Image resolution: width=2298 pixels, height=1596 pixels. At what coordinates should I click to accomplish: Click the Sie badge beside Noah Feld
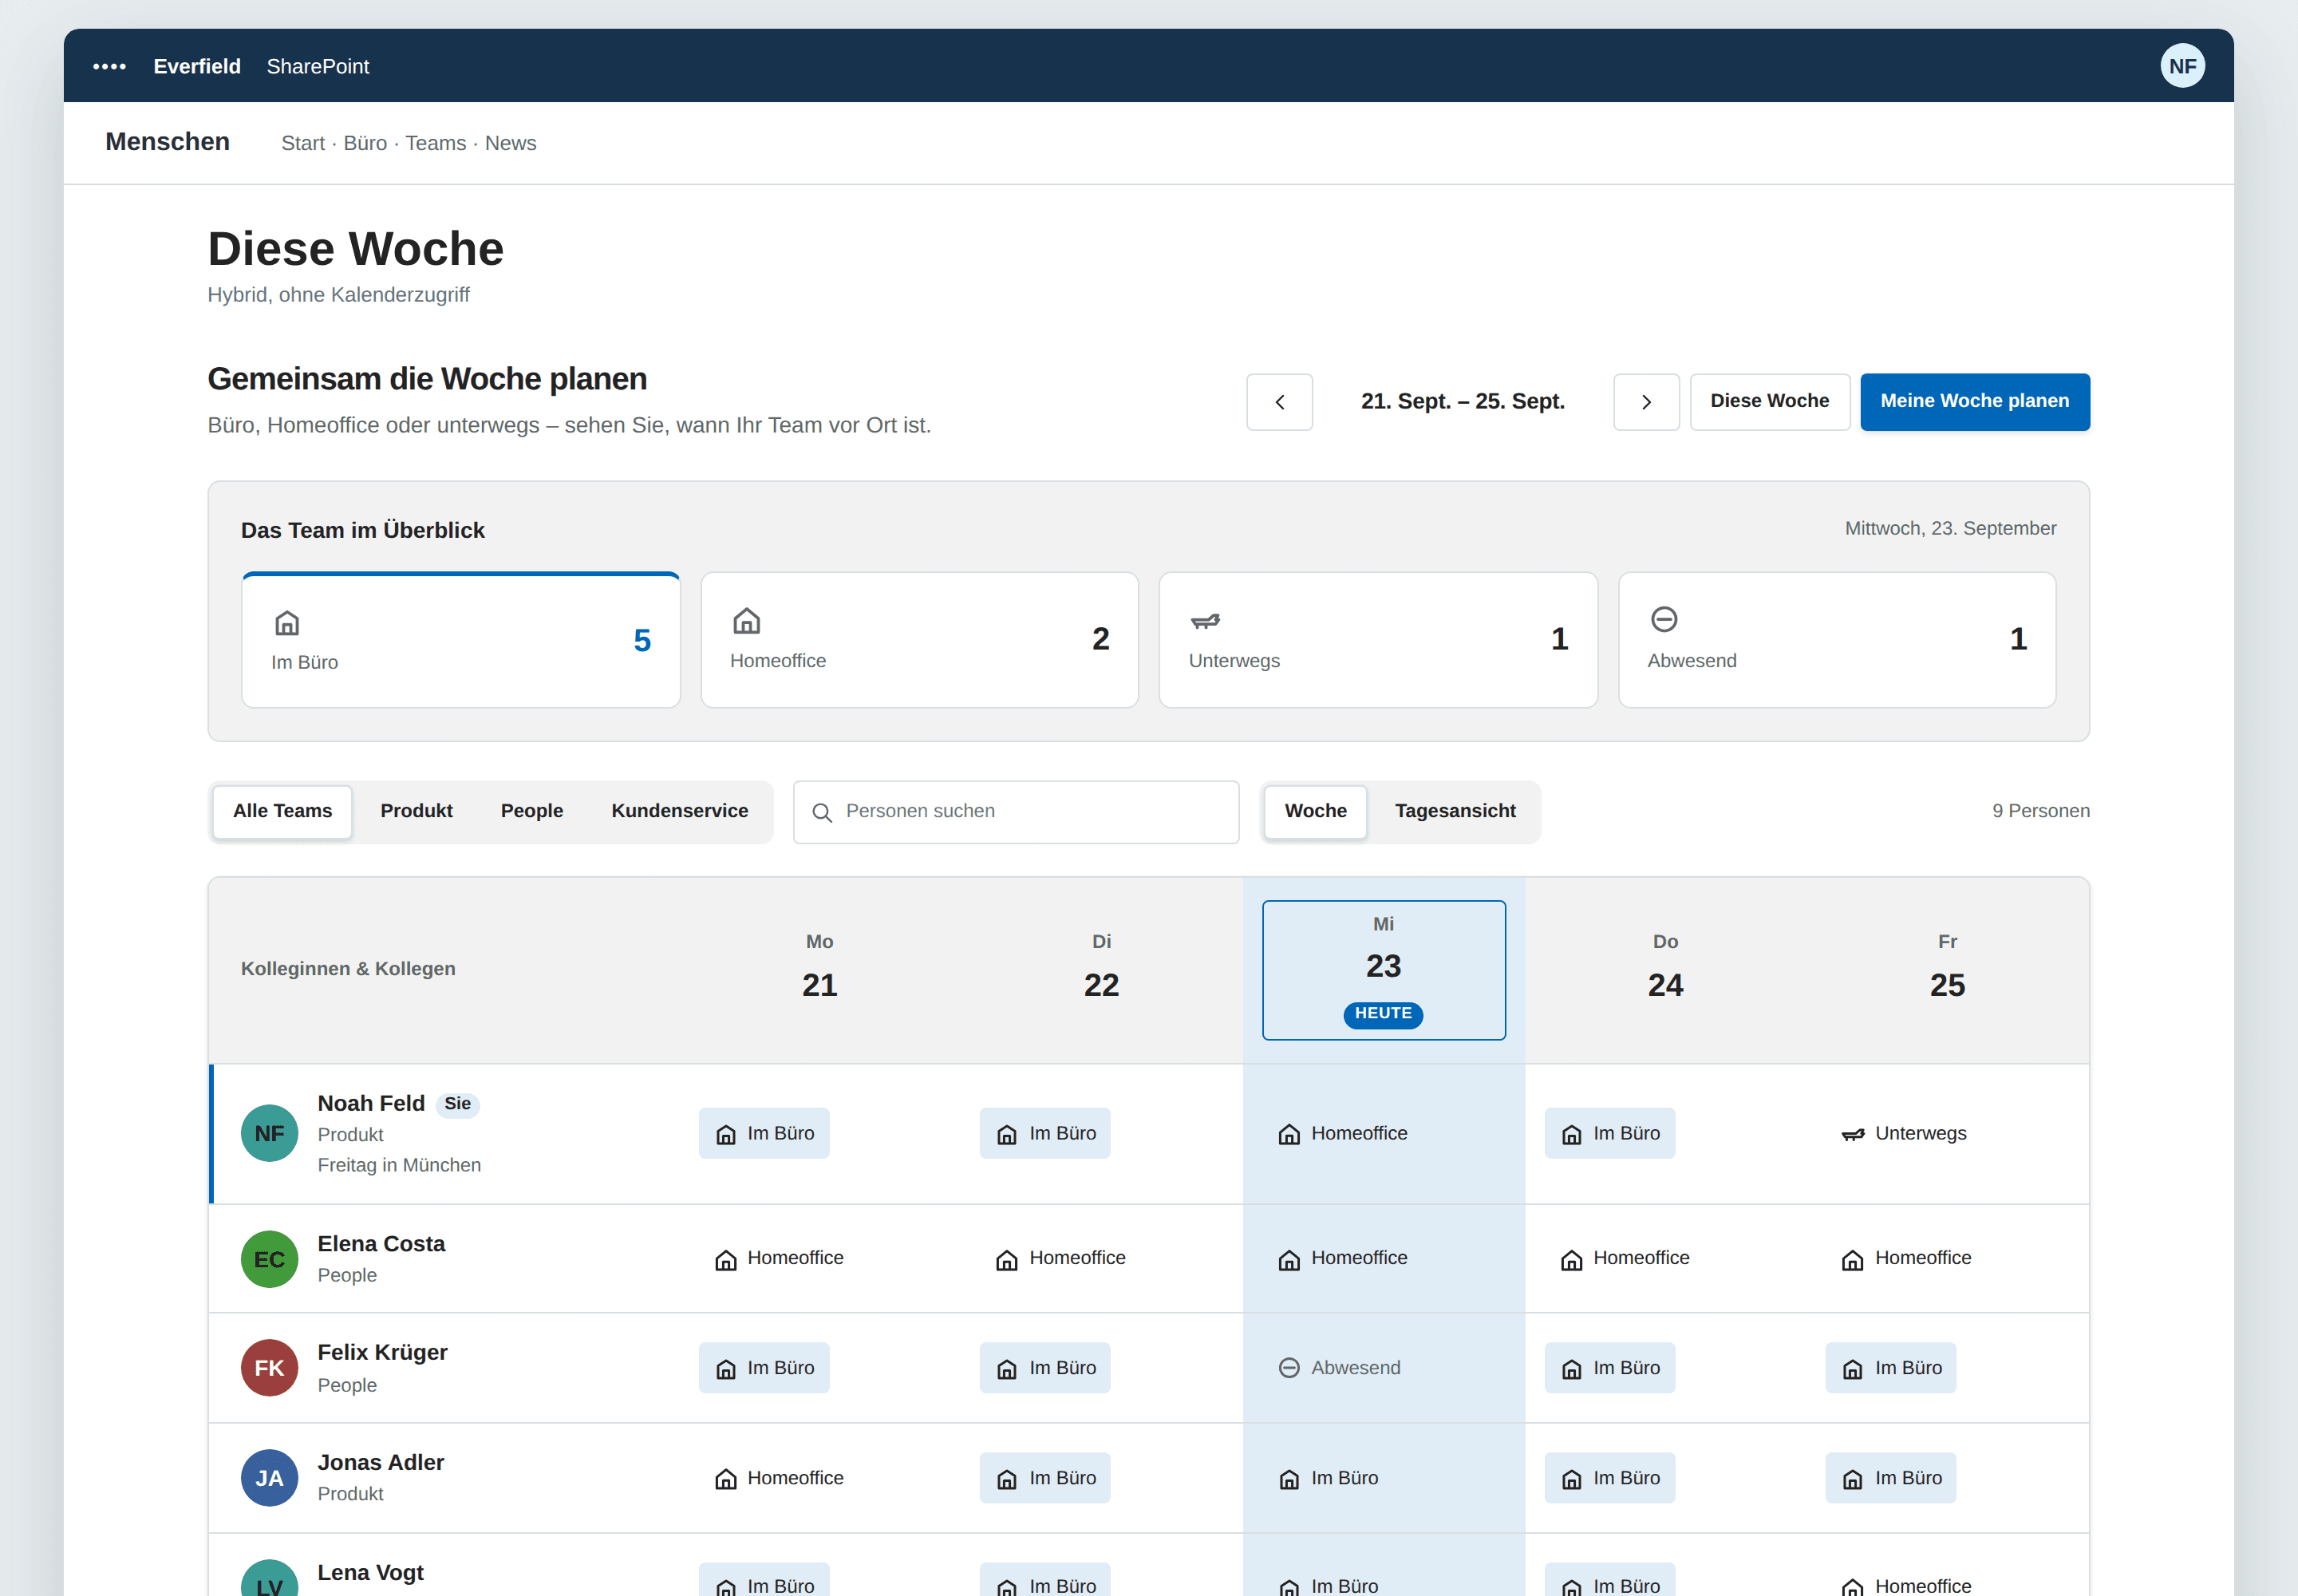[457, 1104]
